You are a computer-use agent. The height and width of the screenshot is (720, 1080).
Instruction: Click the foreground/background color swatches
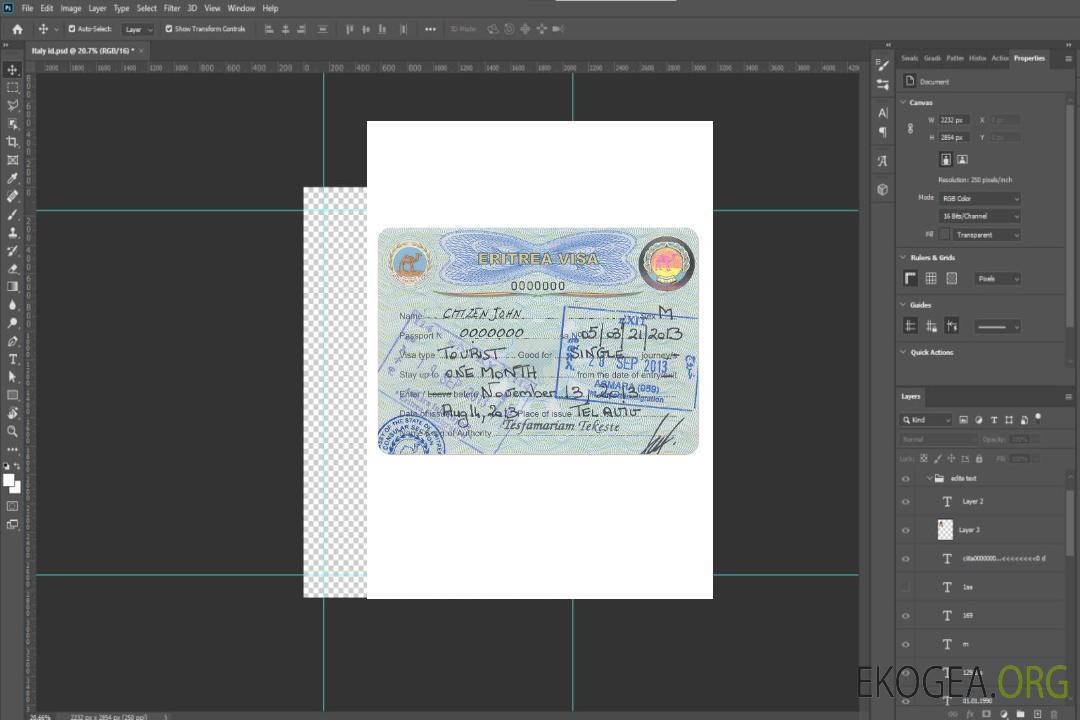12,483
